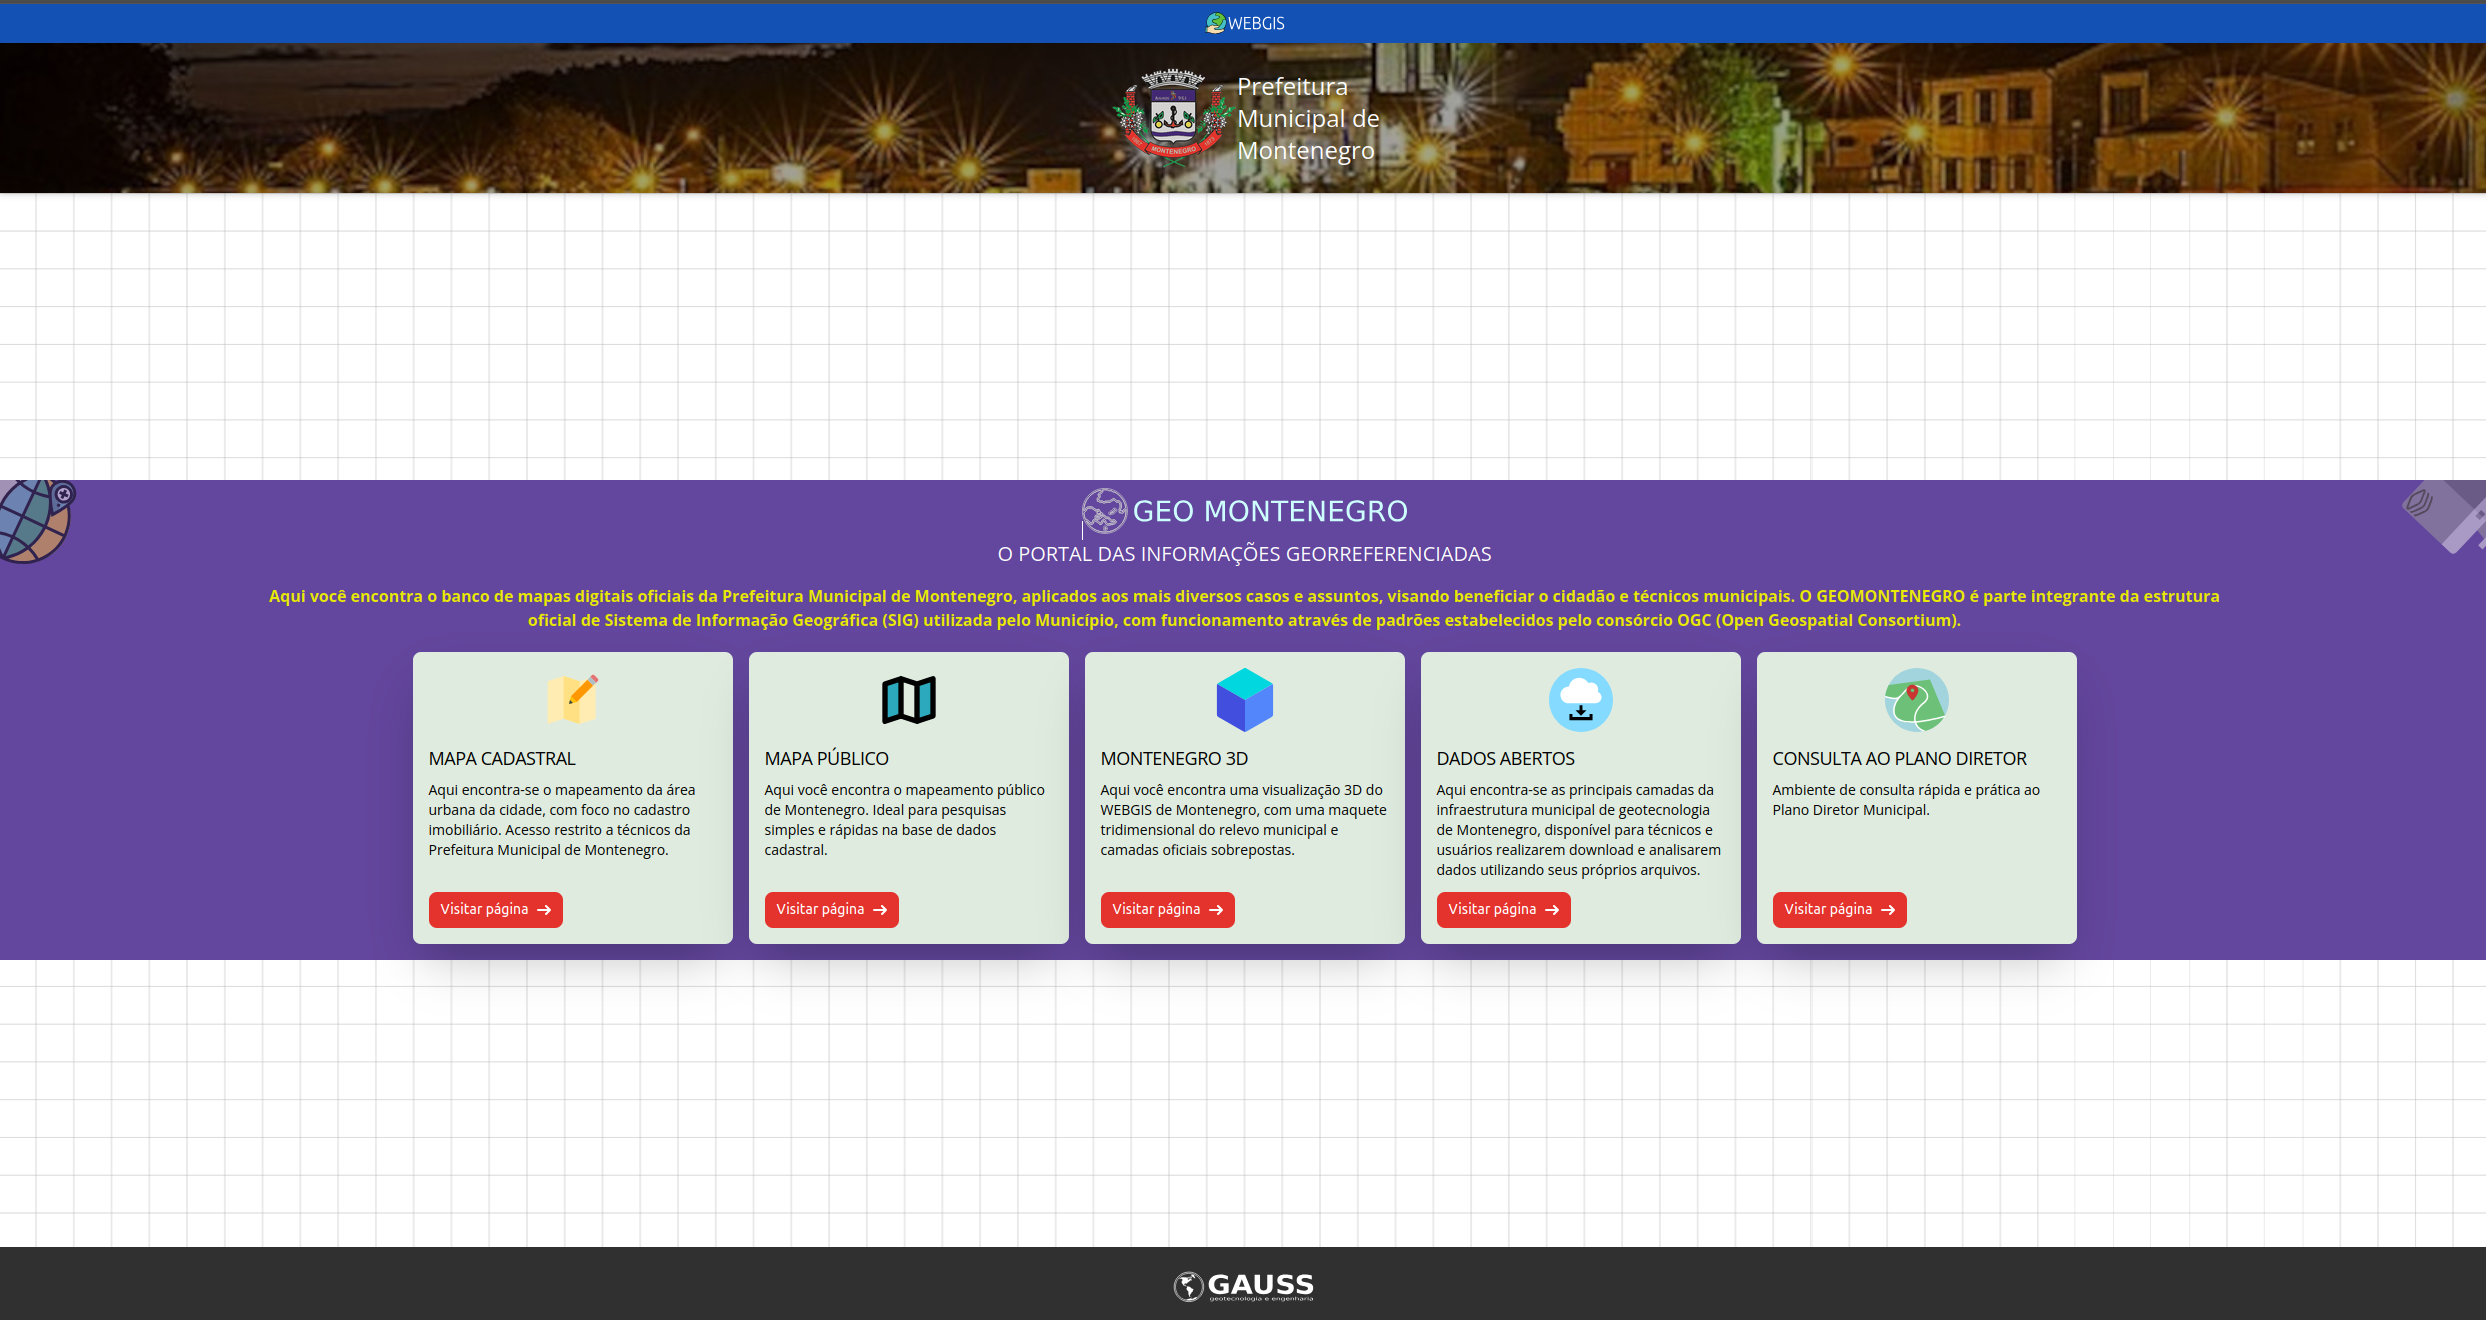Image resolution: width=2486 pixels, height=1320 pixels.
Task: Click the MONTENEGRO 3D card title
Action: (1174, 759)
